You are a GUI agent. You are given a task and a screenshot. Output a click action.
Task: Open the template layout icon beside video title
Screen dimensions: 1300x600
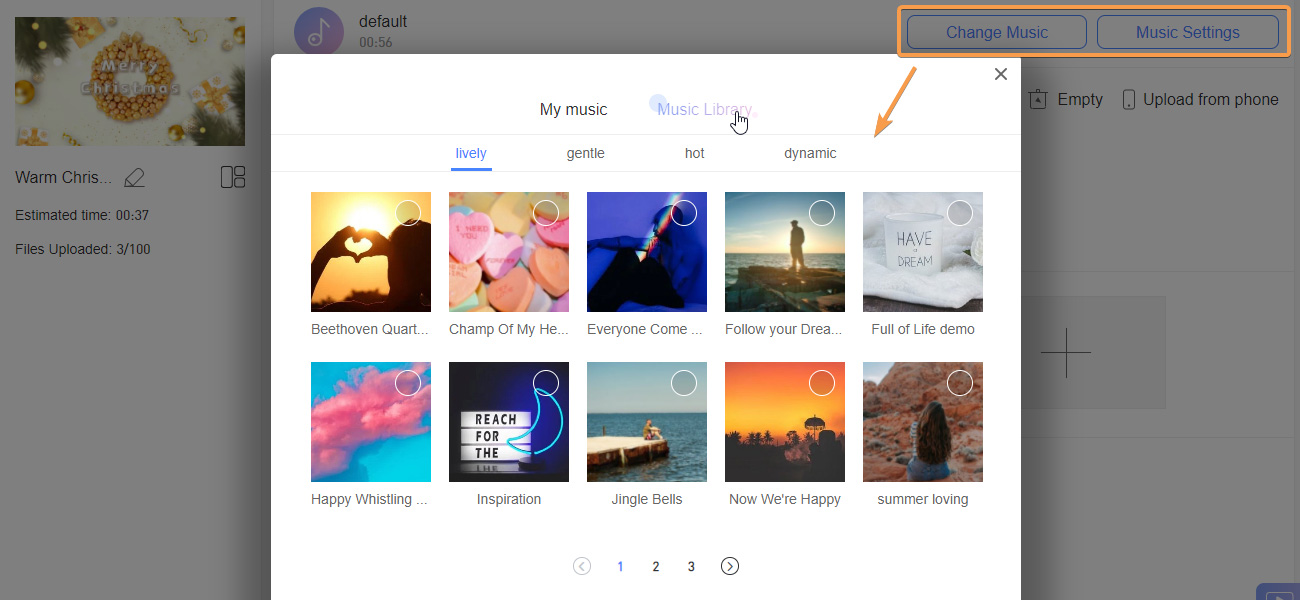click(233, 176)
